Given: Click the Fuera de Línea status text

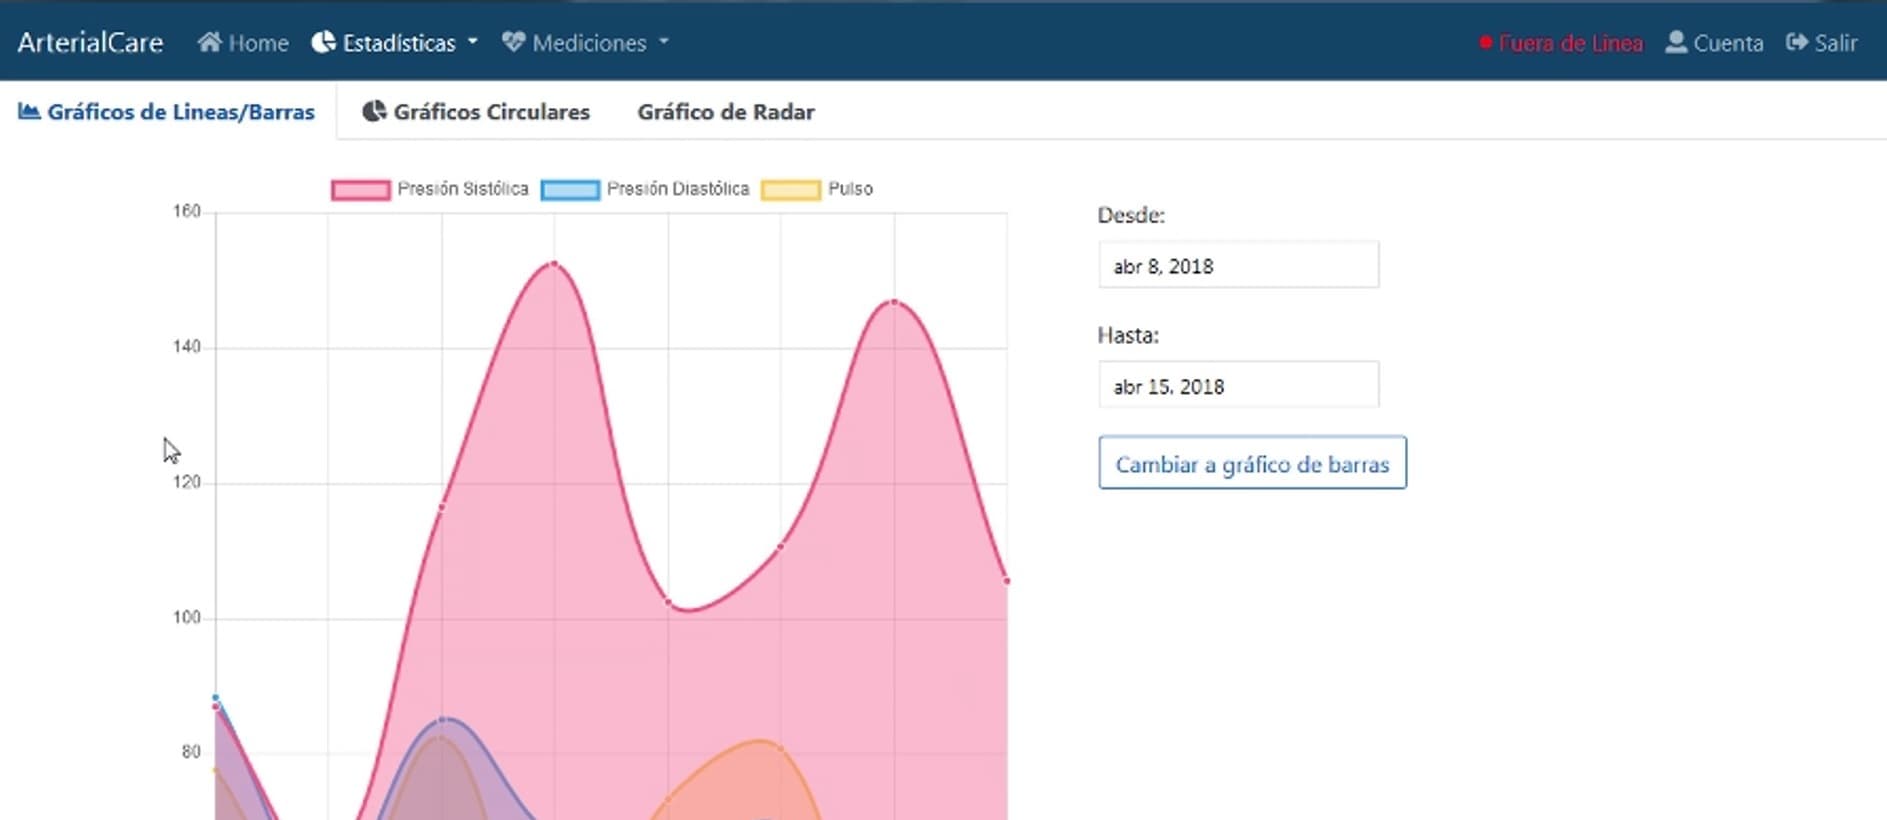Looking at the screenshot, I should click(x=1570, y=43).
